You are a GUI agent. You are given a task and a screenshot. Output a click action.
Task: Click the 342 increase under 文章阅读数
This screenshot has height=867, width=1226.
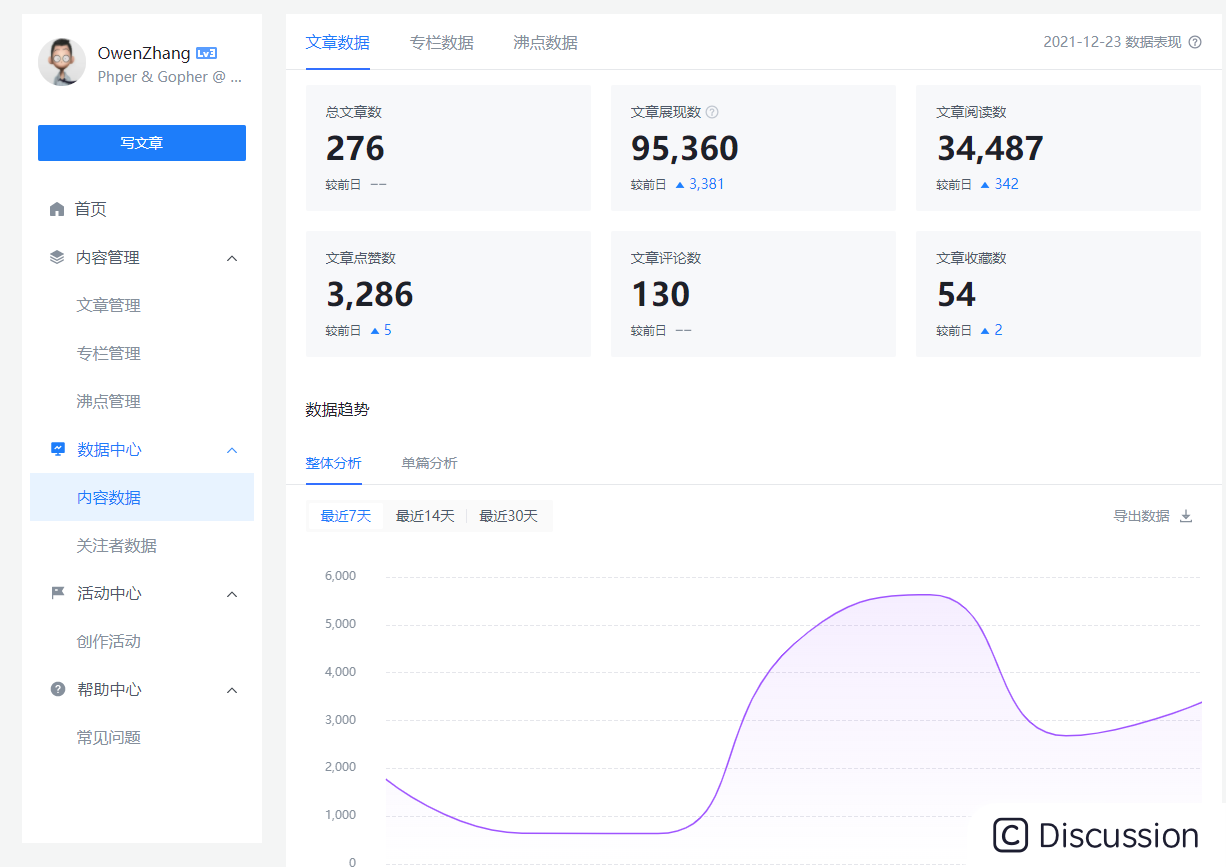coord(1000,184)
